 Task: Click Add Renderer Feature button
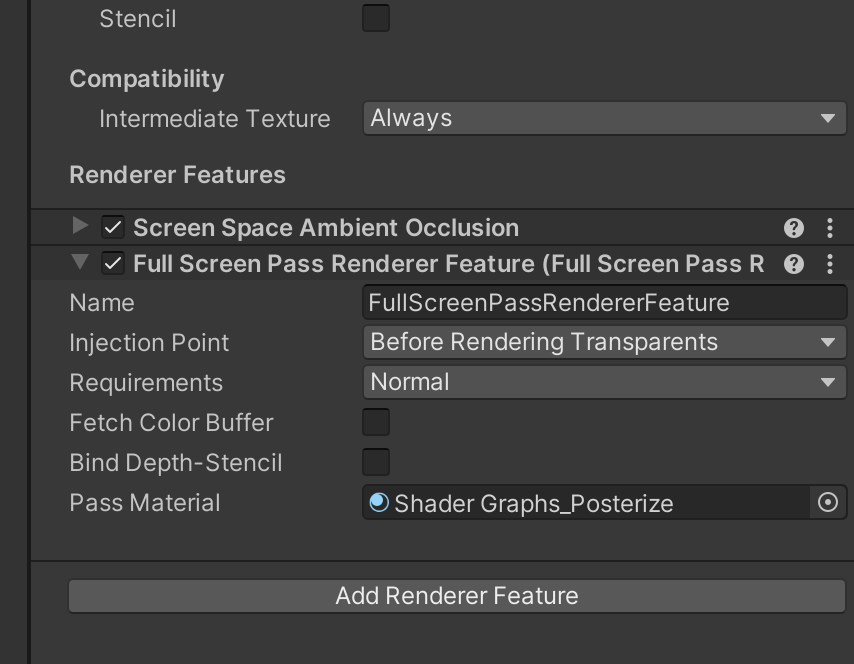457,596
